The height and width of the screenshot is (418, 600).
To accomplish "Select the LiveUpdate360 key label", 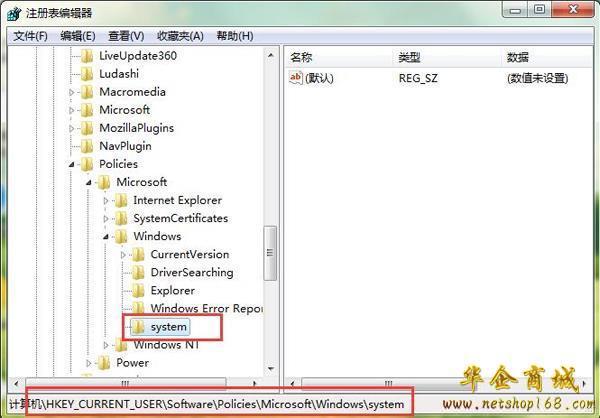I will (x=138, y=56).
